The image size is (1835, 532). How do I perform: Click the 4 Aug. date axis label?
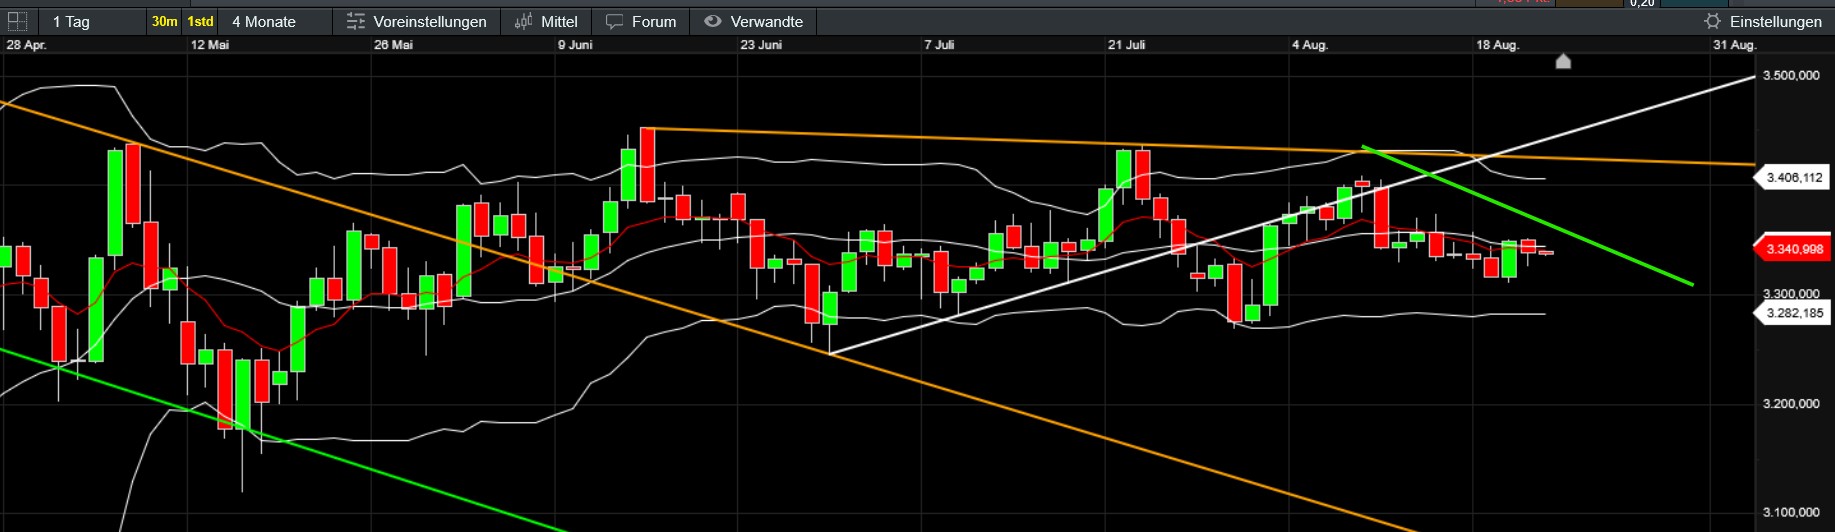[x=1310, y=45]
